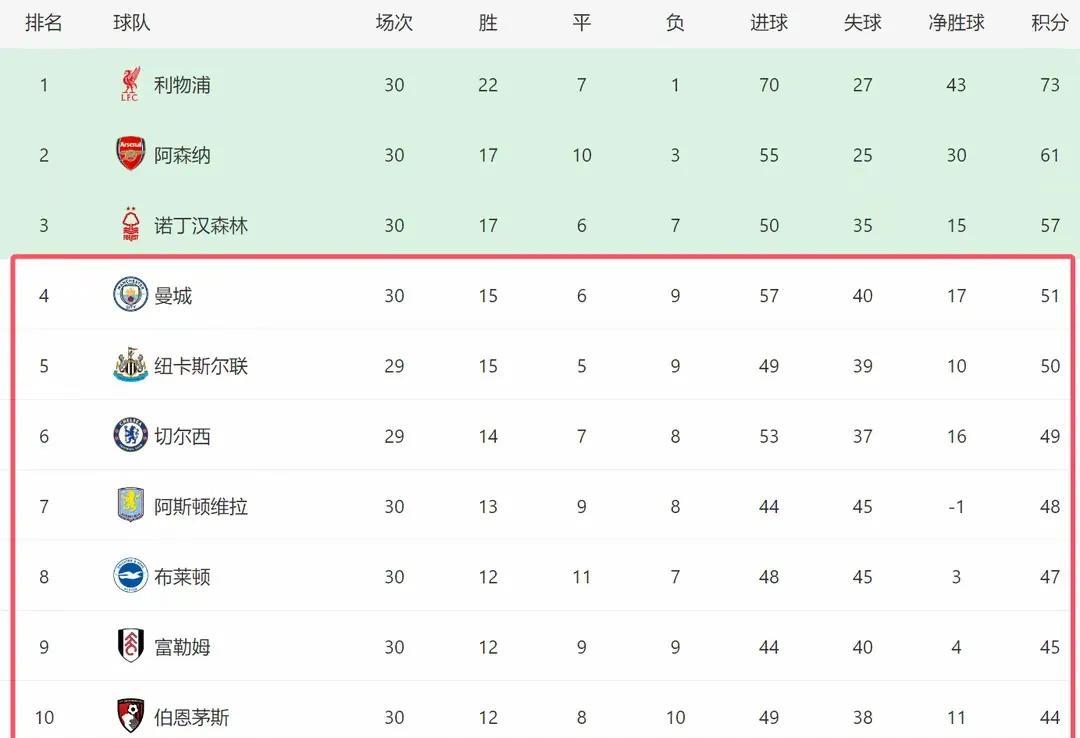This screenshot has height=738, width=1080.
Task: Click the Chelsea club crest
Action: pyautogui.click(x=130, y=435)
